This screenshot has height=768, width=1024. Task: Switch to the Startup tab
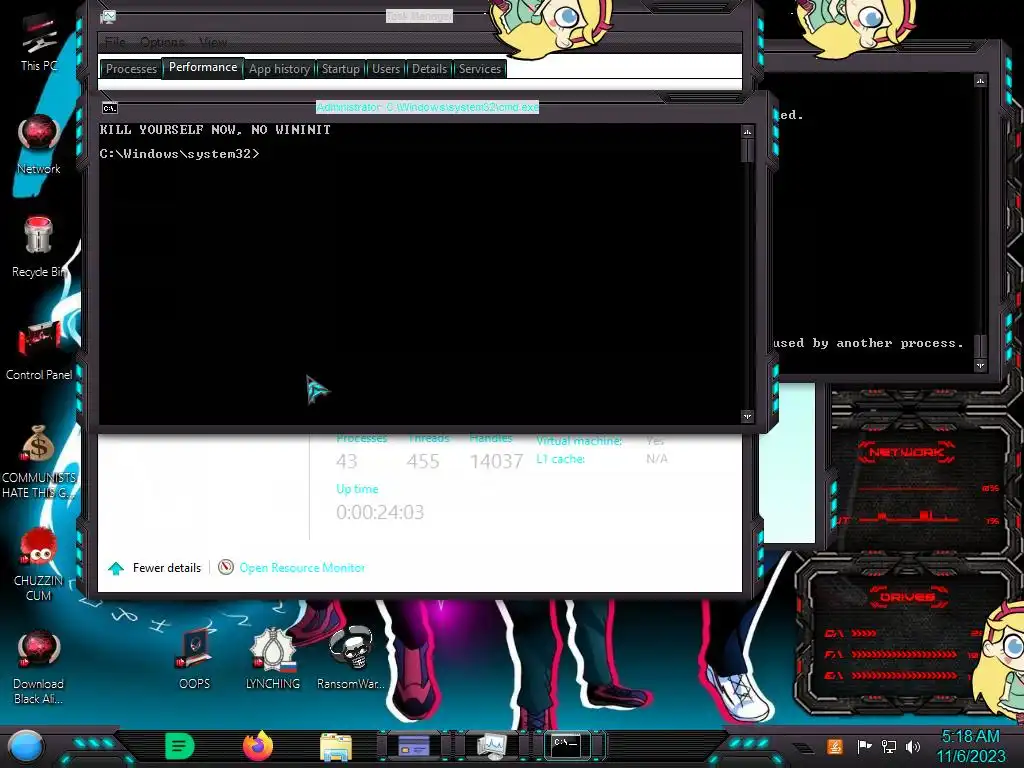341,69
